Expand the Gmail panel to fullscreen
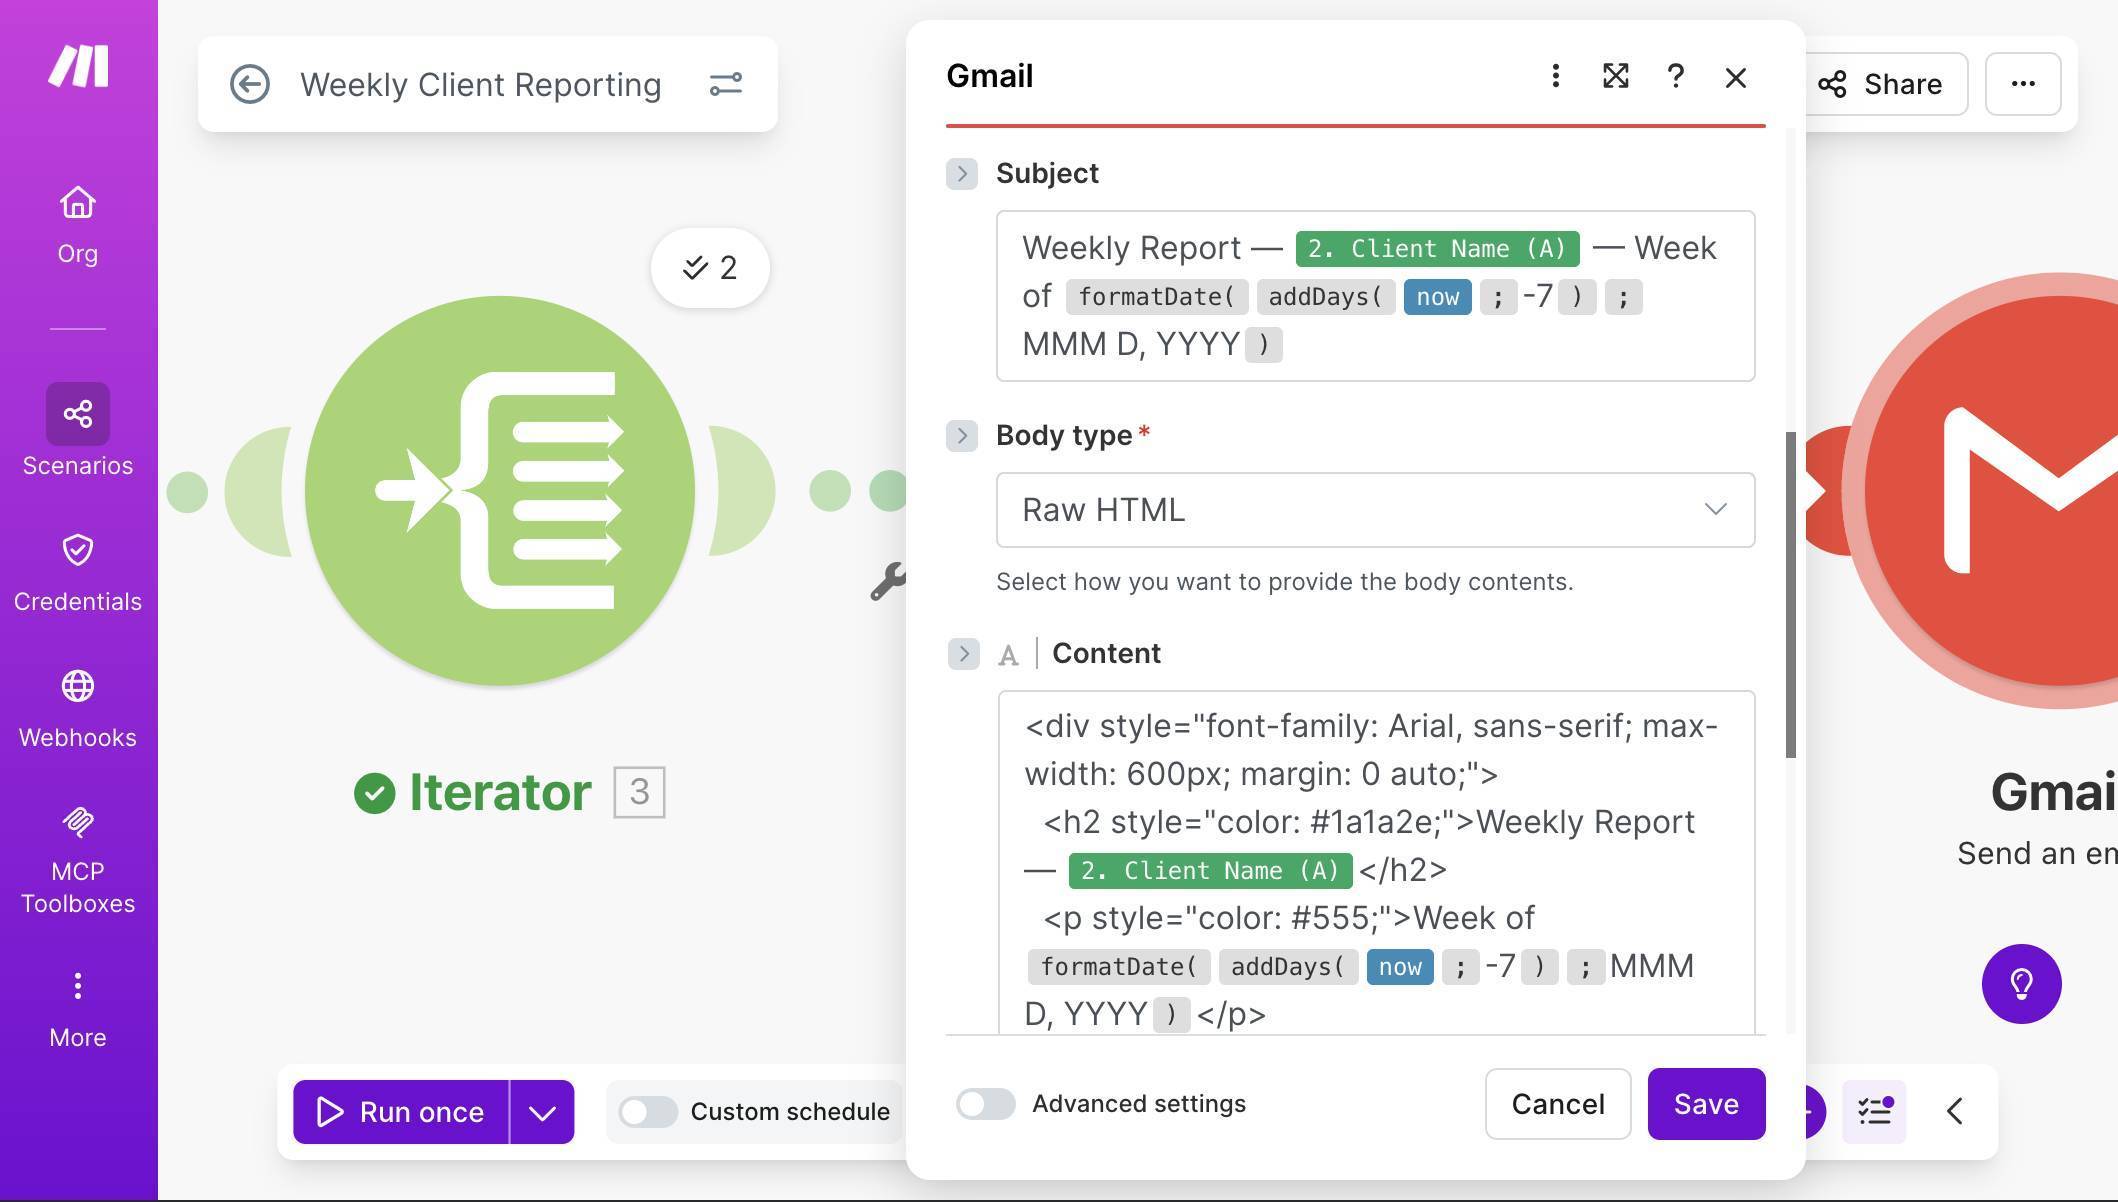This screenshot has height=1202, width=2118. pos(1615,76)
